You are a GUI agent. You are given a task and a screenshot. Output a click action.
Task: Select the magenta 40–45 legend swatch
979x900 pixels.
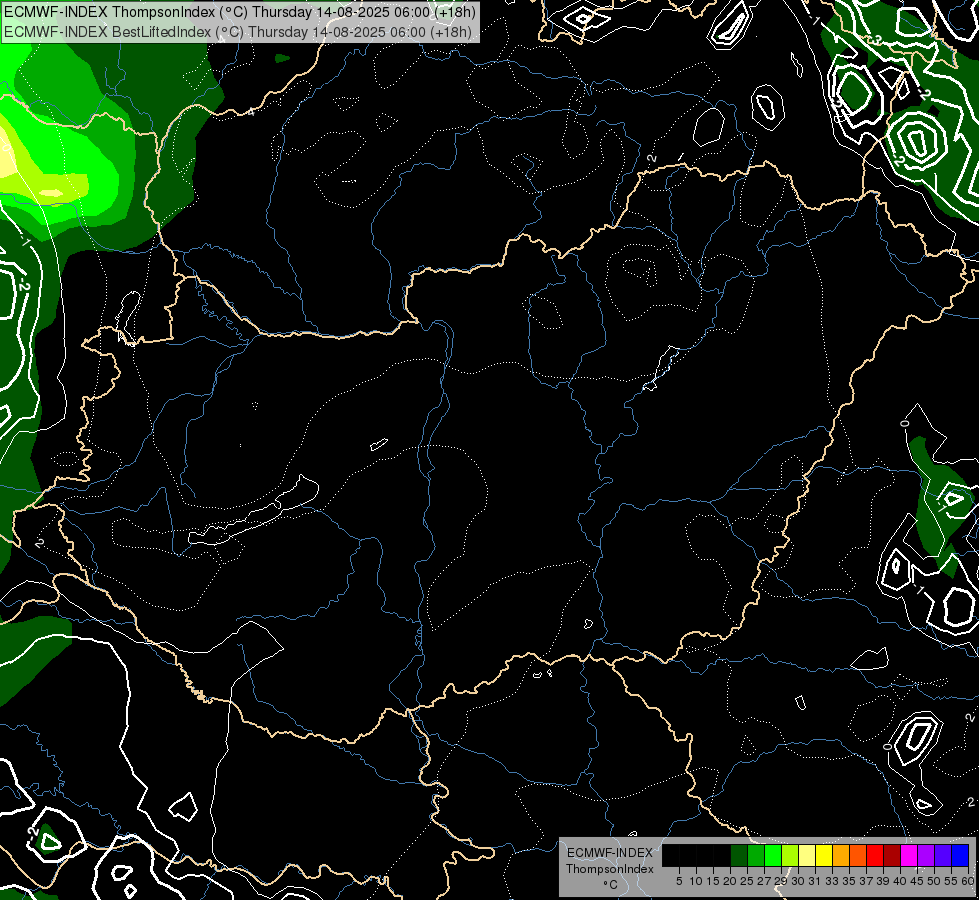point(909,855)
